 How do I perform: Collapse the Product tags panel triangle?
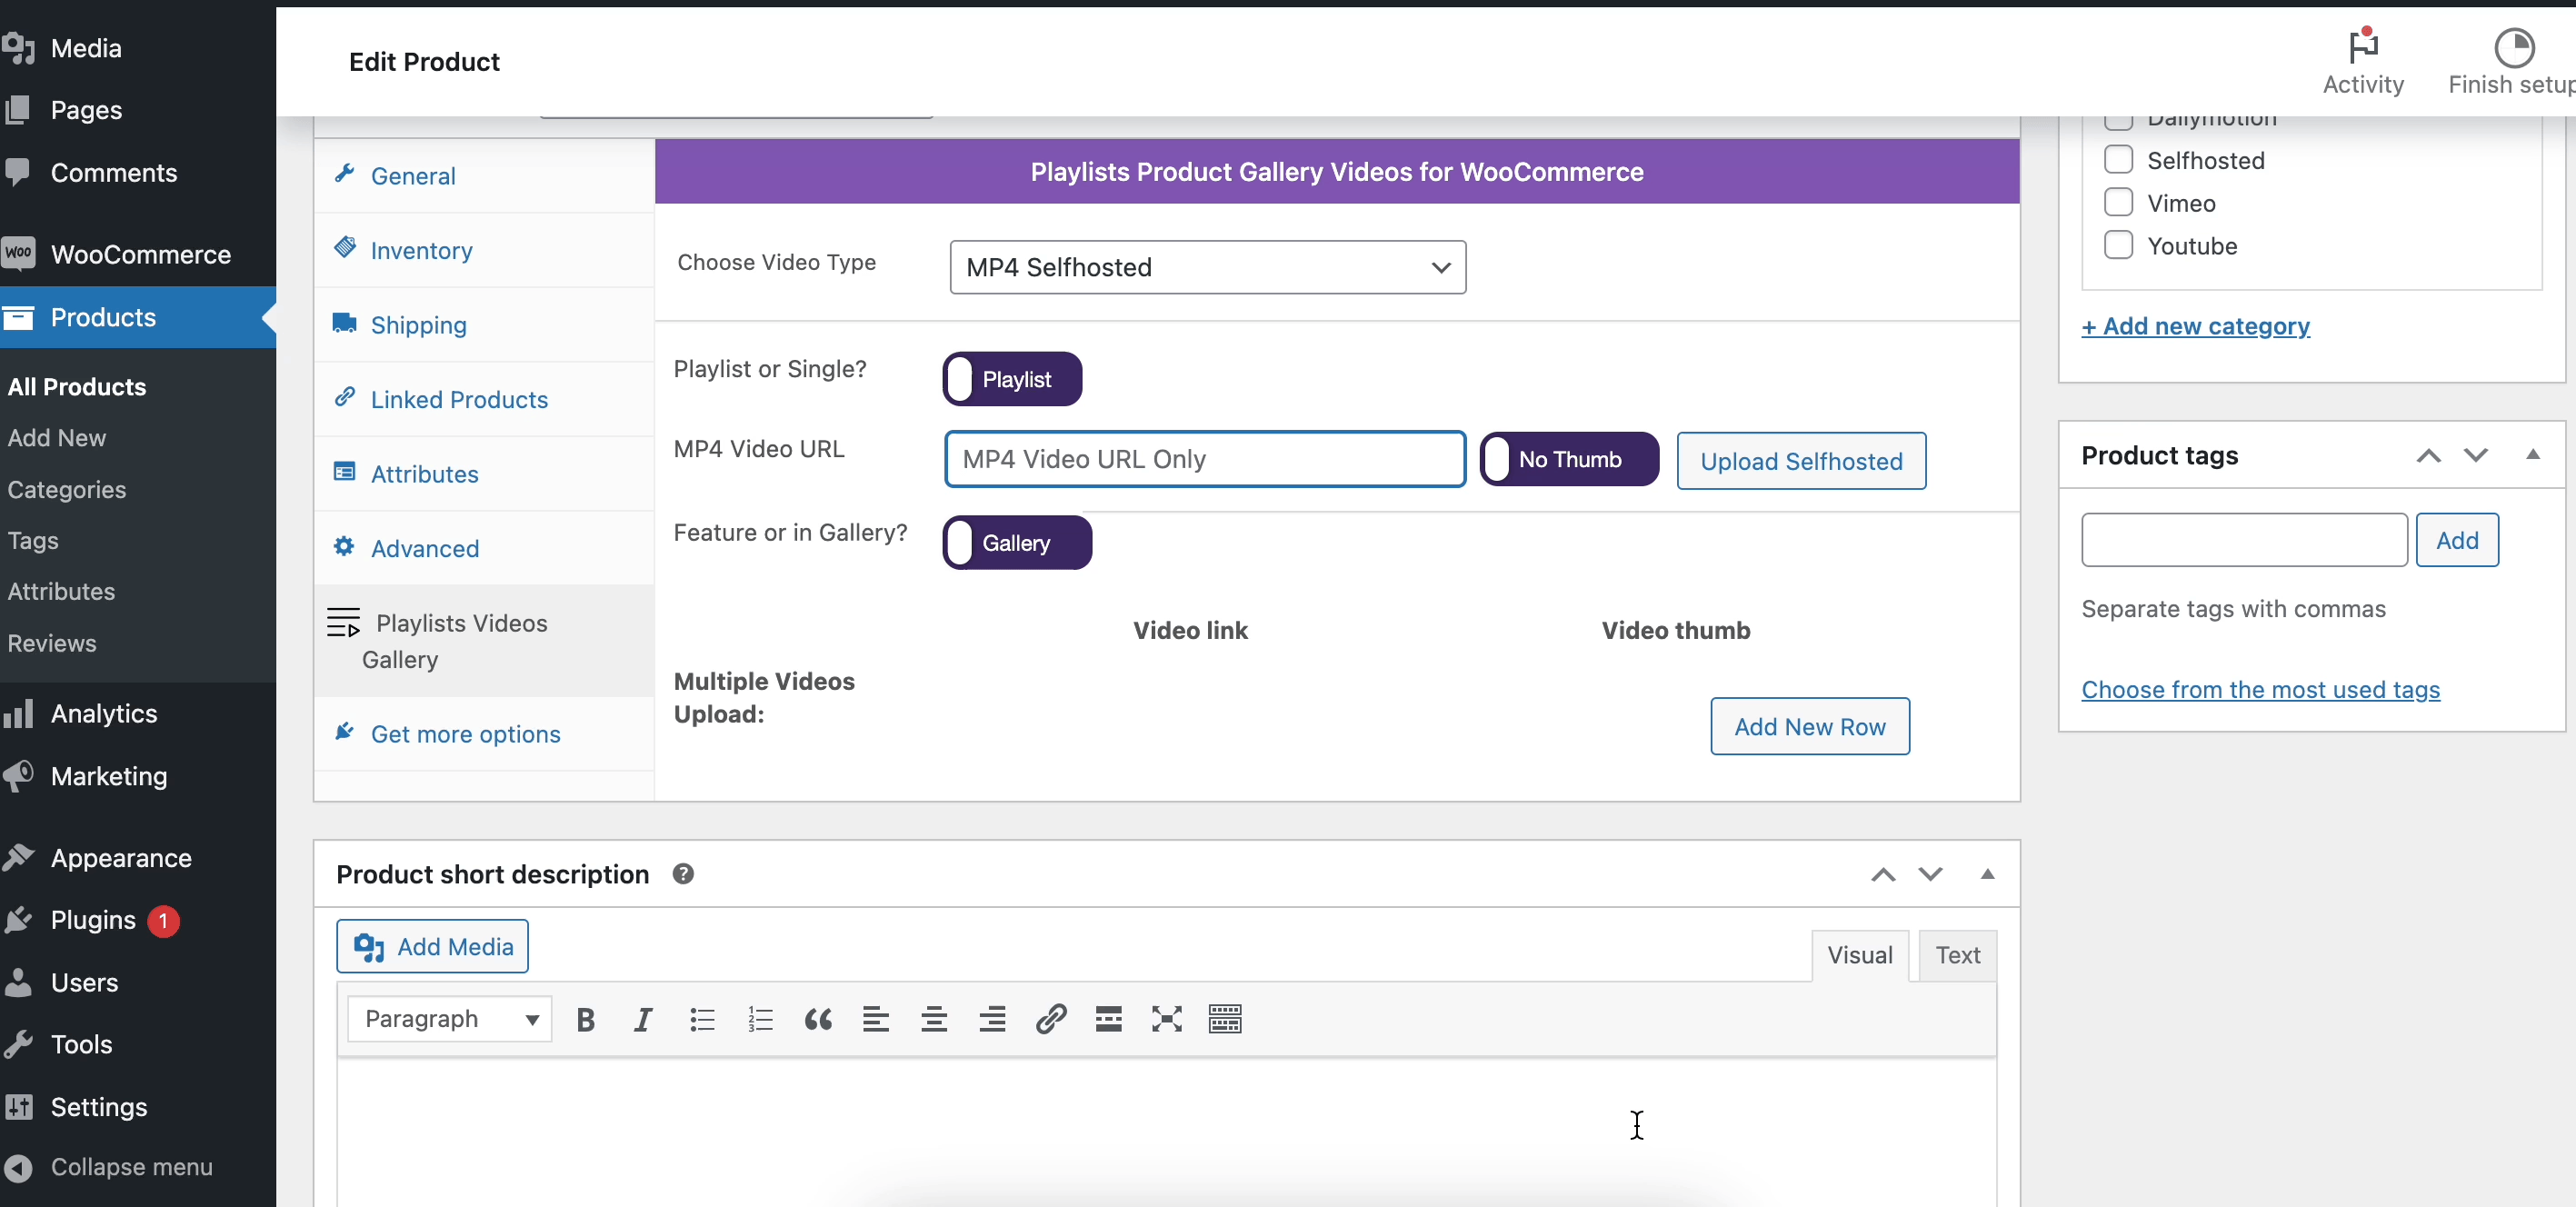coord(2532,455)
